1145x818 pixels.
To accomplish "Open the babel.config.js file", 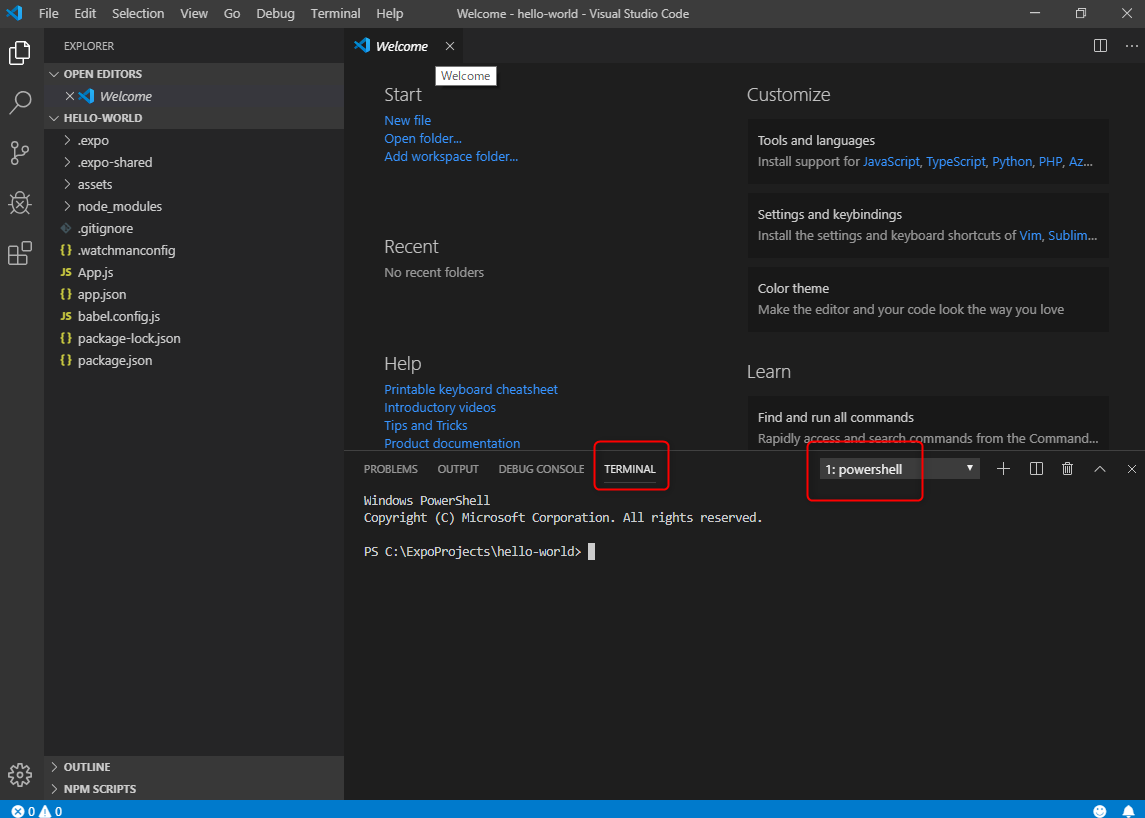I will [x=194, y=316].
